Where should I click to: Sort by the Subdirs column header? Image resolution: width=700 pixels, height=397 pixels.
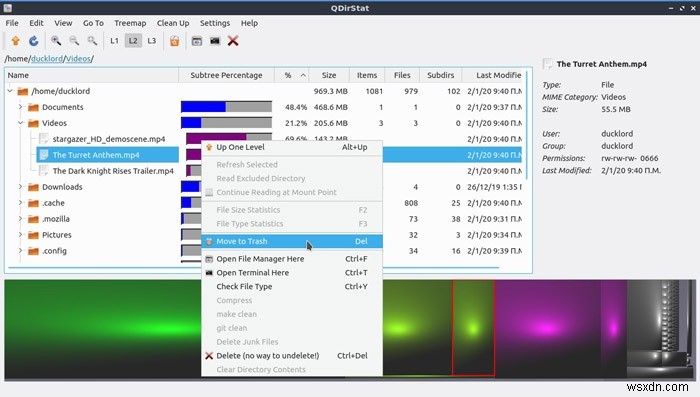(x=441, y=75)
